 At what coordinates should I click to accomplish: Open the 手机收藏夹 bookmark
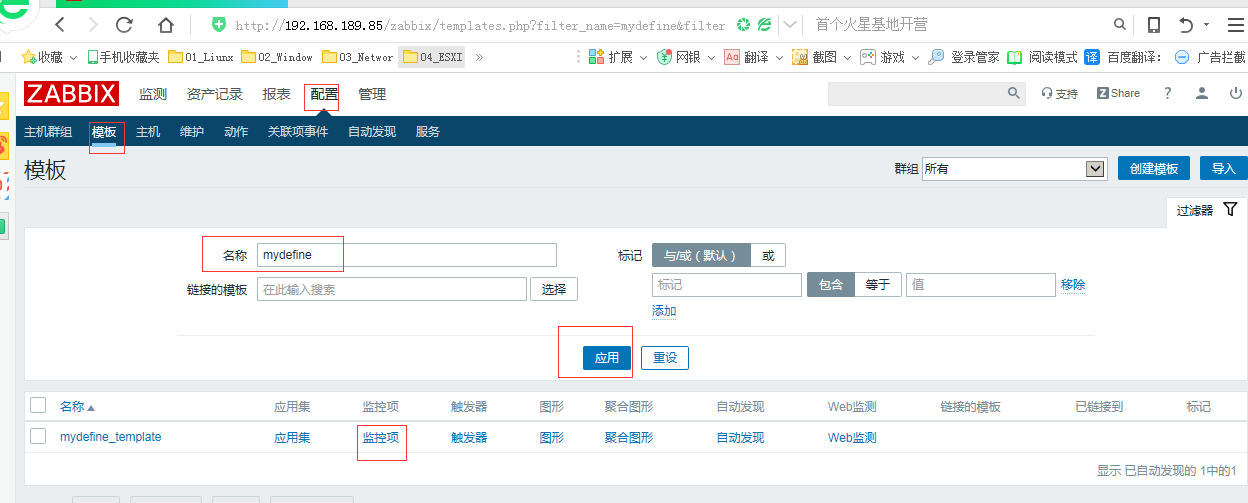(124, 57)
